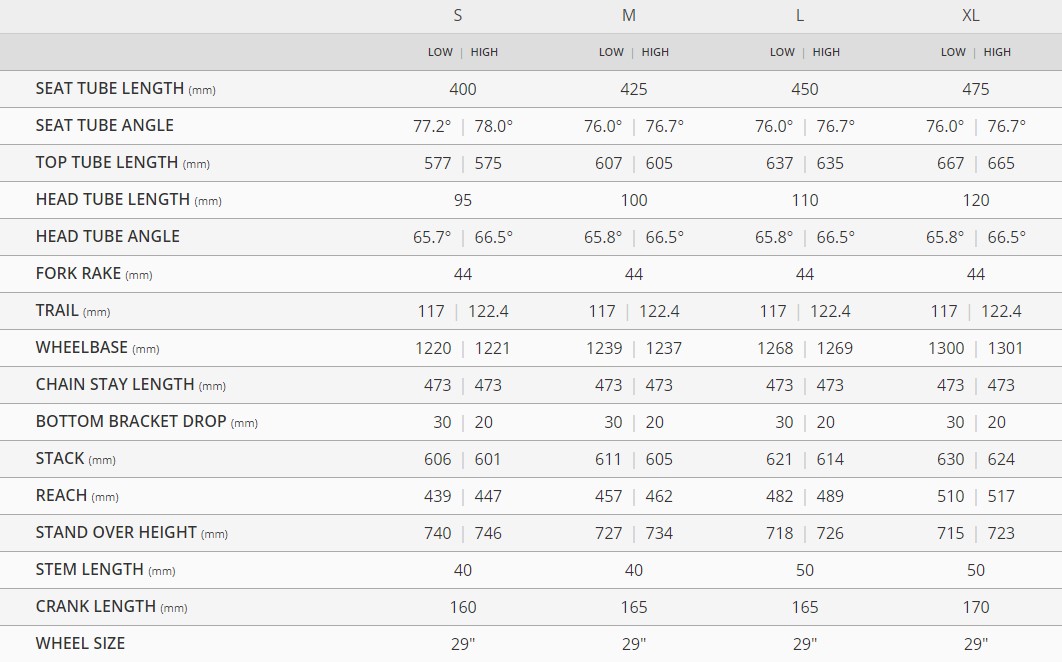Click the size L stem length 50
Screen dimensions: 1062x662
[x=805, y=570]
